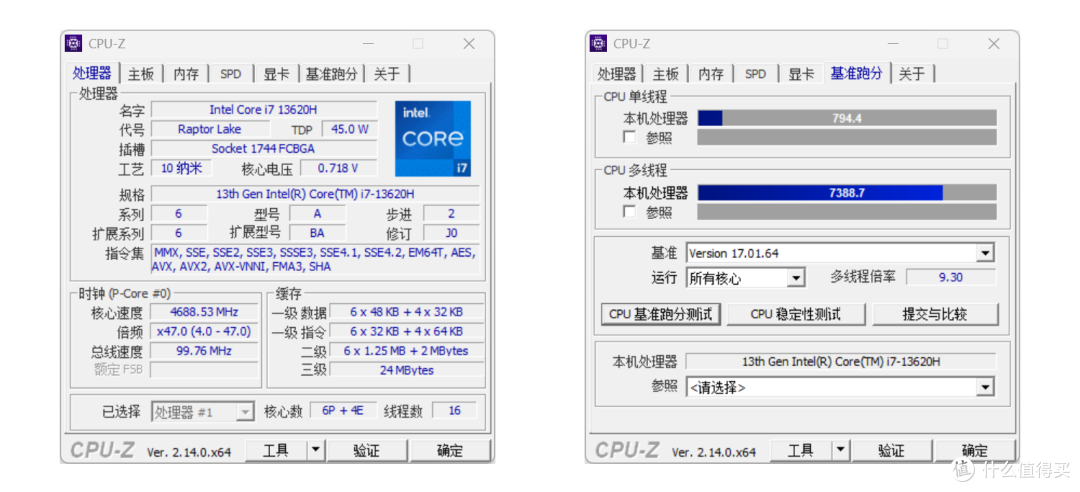Open 工具 dropdown arrow in right window
The image size is (1080, 492).
click(841, 451)
